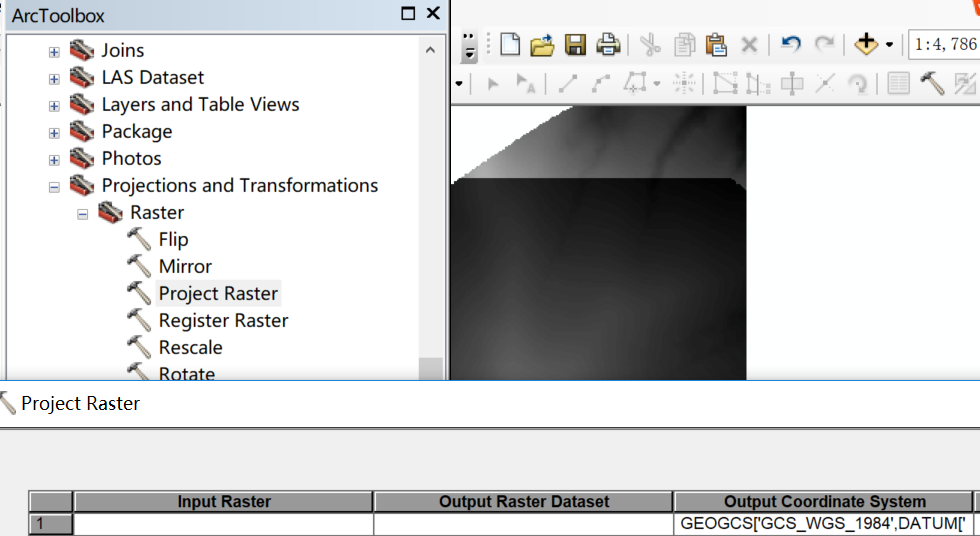Click the Input Raster cell in row 1
The width and height of the screenshot is (980, 536).
(223, 524)
